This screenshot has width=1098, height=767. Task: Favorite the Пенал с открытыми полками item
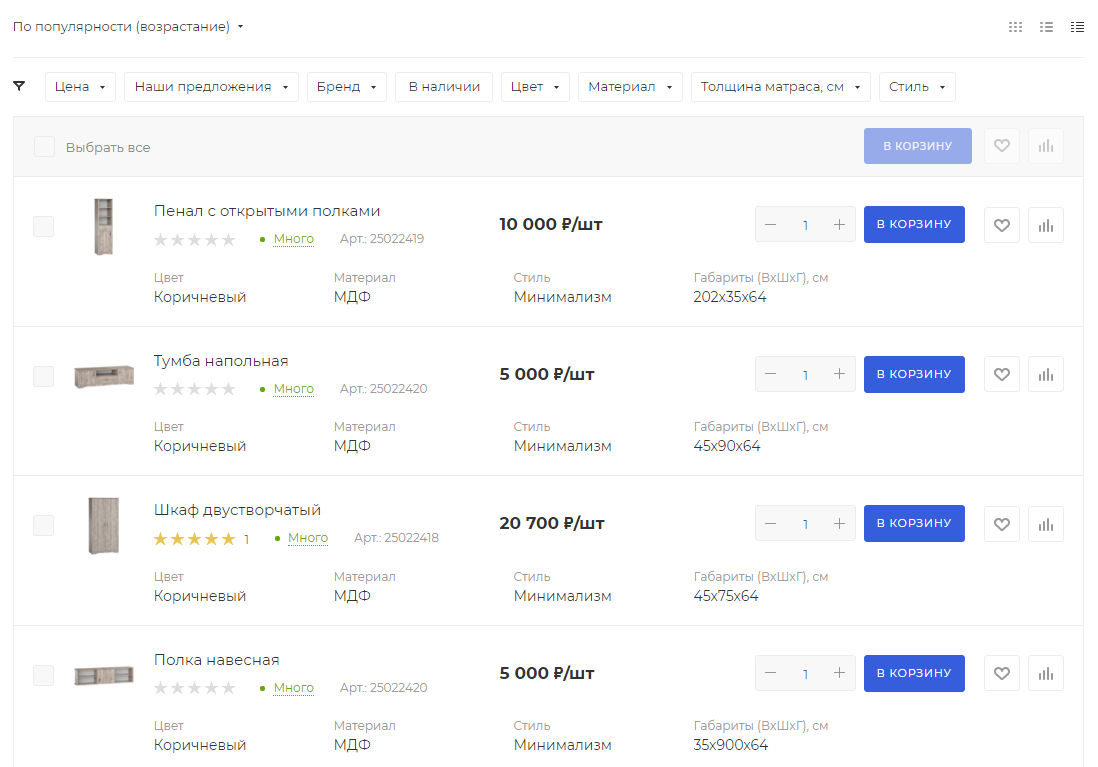[x=1002, y=225]
